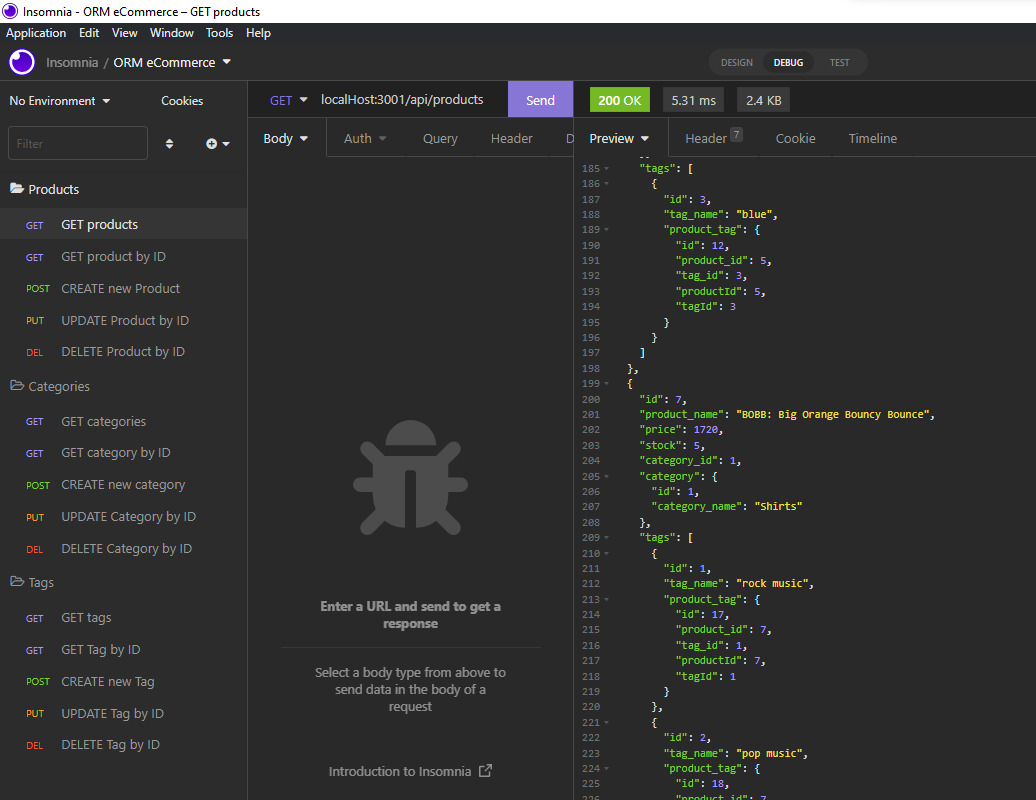1036x800 pixels.
Task: Switch to DESIGN mode
Action: pyautogui.click(x=736, y=62)
